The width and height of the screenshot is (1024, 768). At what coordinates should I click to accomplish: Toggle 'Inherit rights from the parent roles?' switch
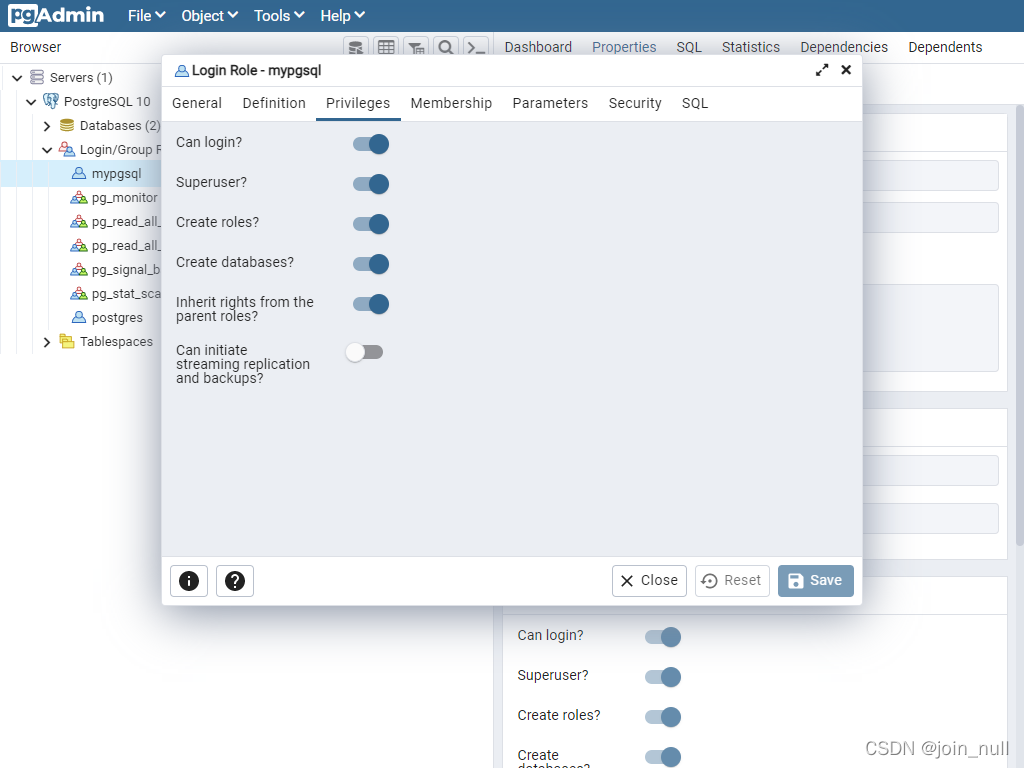(x=371, y=304)
